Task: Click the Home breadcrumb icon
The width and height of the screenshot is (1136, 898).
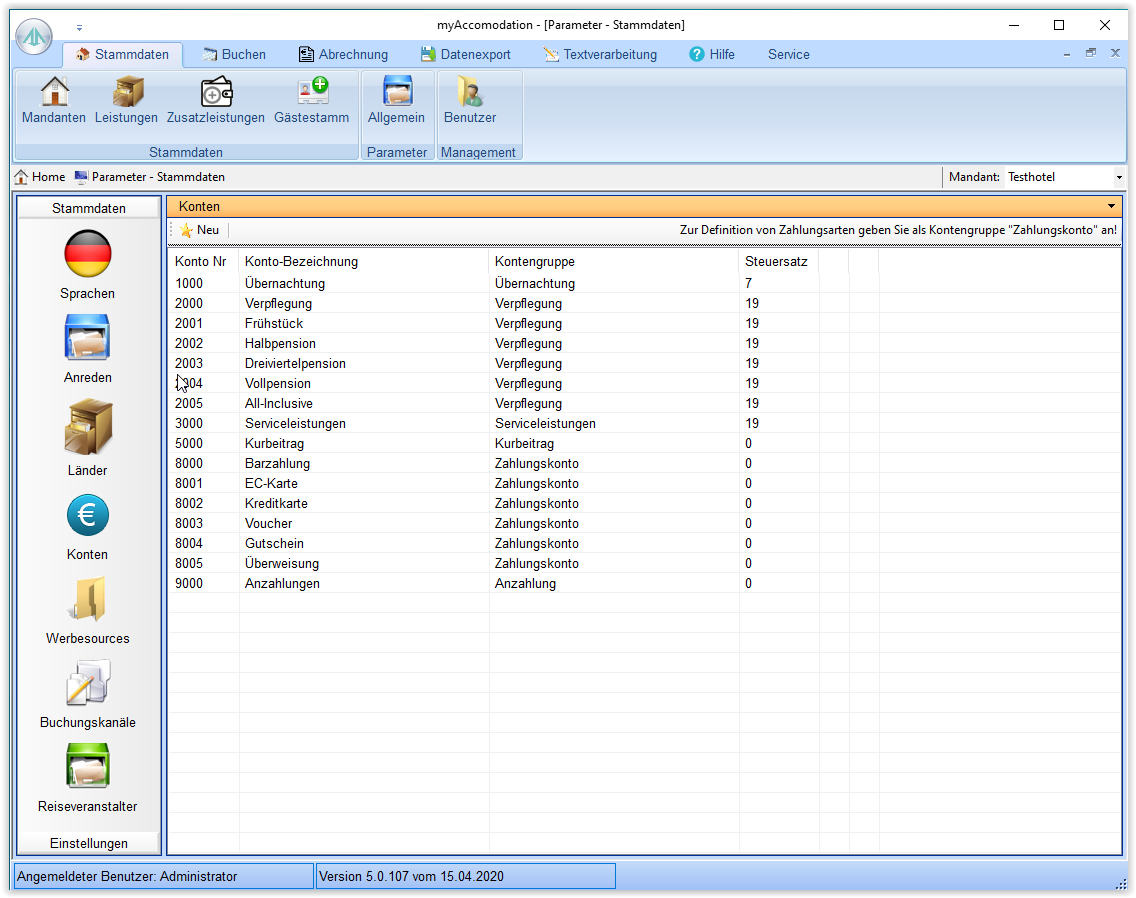Action: (21, 177)
